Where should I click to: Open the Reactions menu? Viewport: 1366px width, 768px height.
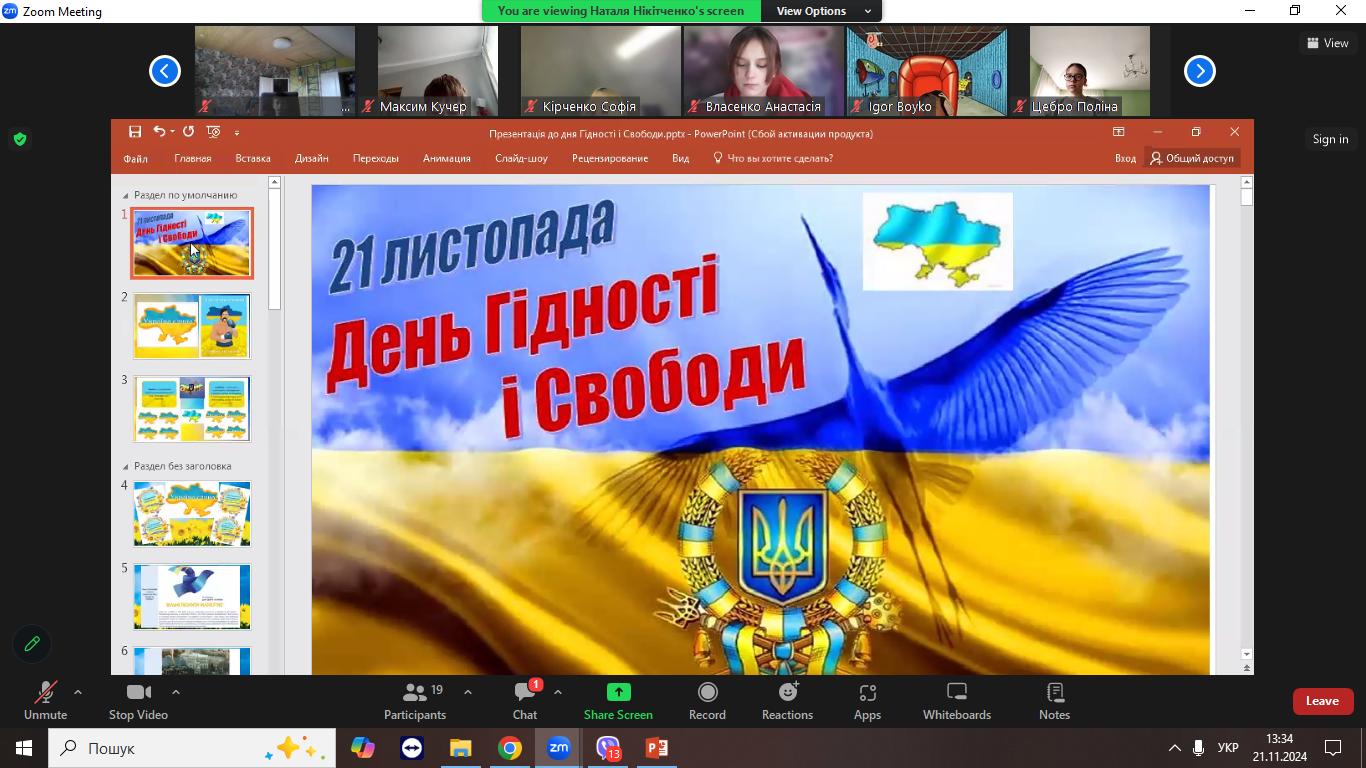coord(787,701)
